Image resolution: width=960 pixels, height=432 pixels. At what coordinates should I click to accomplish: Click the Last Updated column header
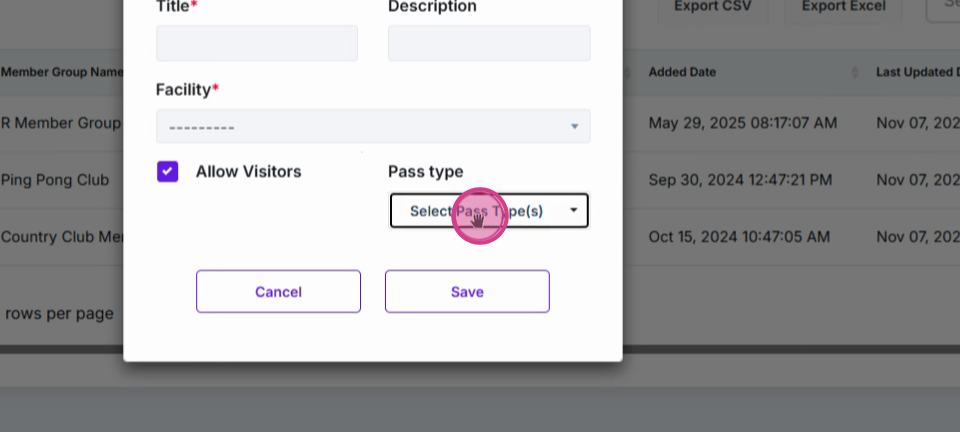[x=918, y=72]
